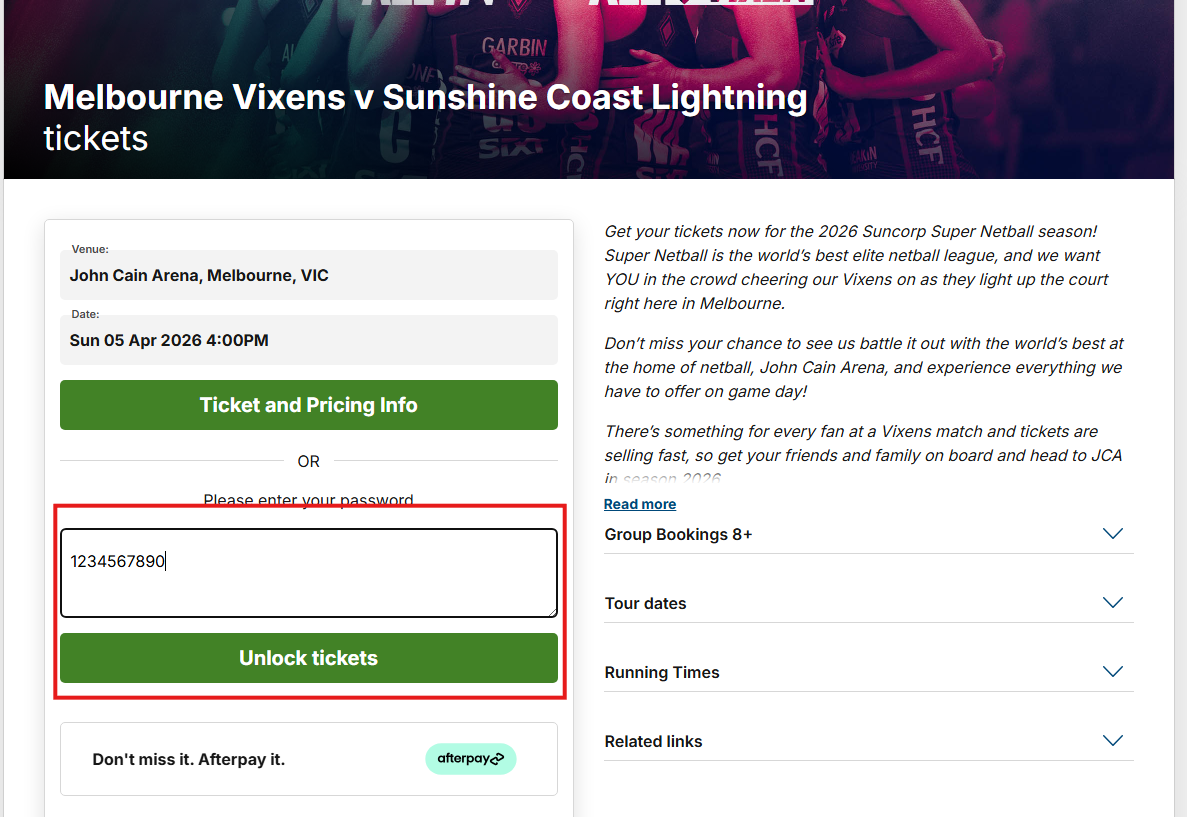
Task: Focus the password field containing 1234567890
Action: pos(308,573)
